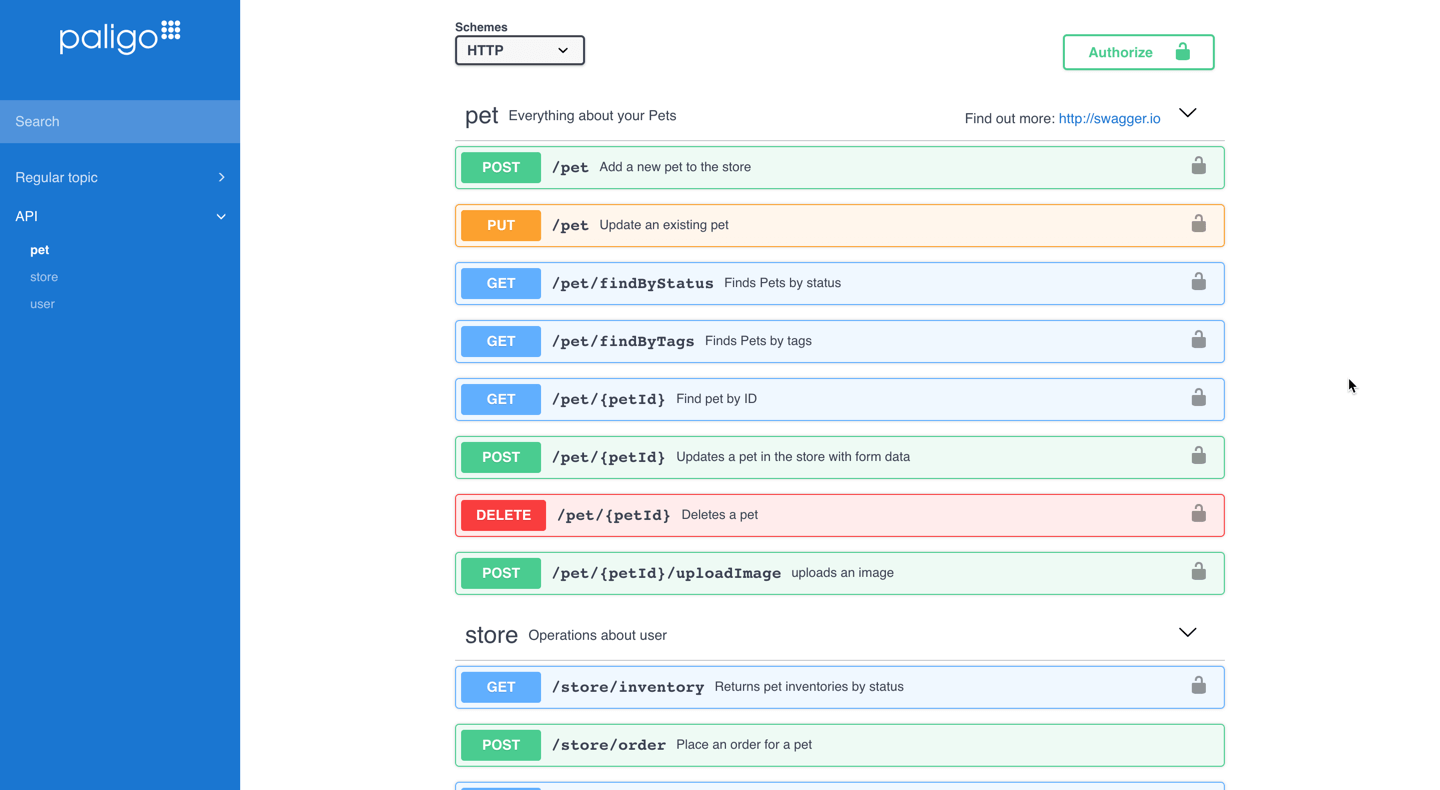Open the Schemes dropdown
Screen dimensions: 1440x790
pos(519,49)
